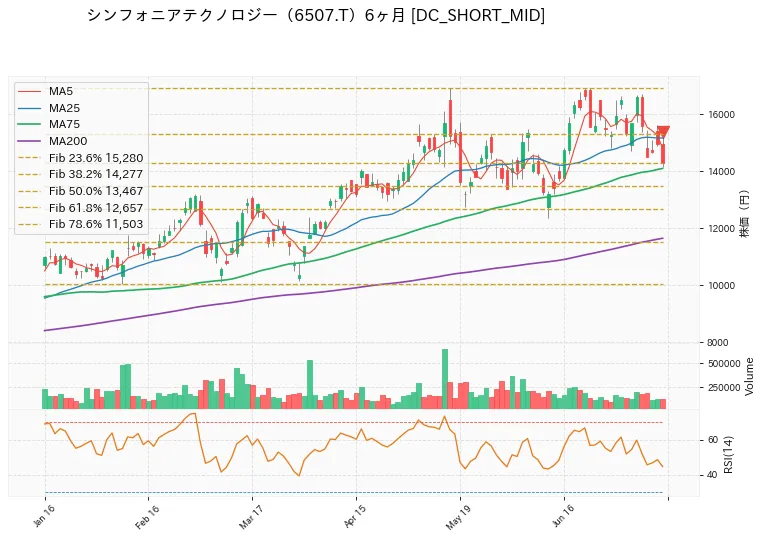Click Fib 78.6% 11,503 legend entry
Viewport: 764px width, 540px height.
80,224
